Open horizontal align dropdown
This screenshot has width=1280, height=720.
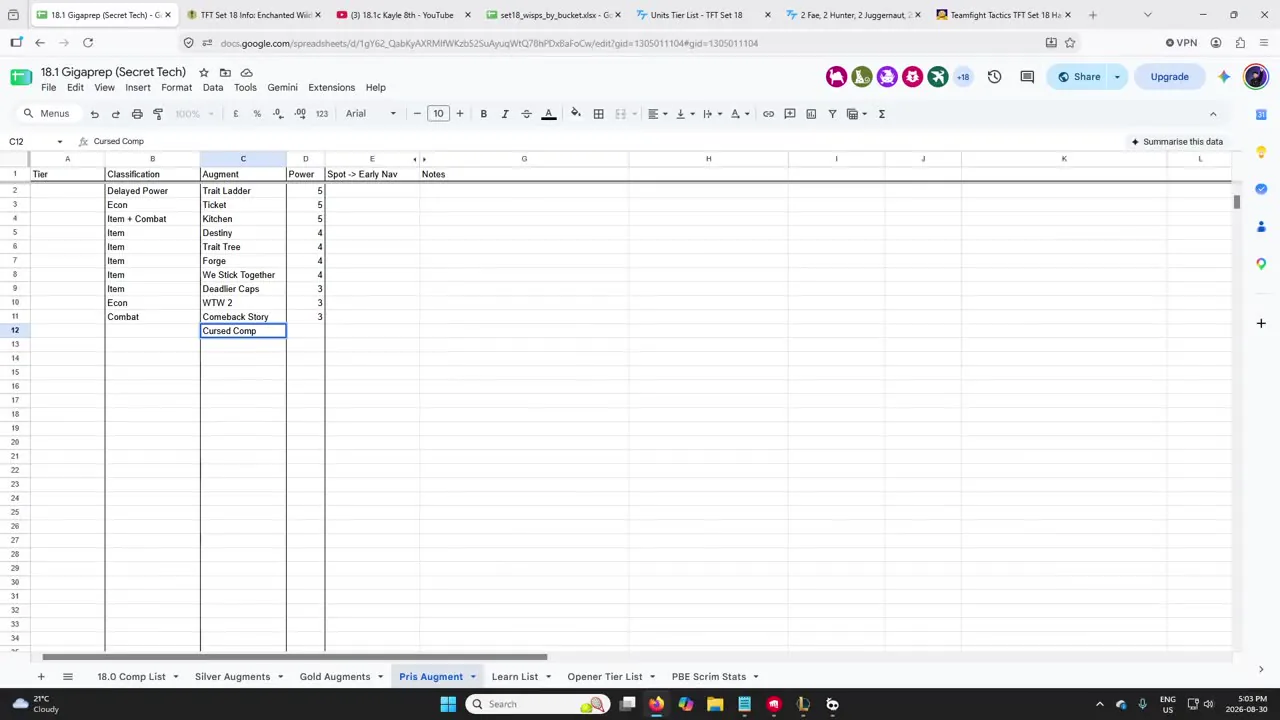pyautogui.click(x=656, y=114)
